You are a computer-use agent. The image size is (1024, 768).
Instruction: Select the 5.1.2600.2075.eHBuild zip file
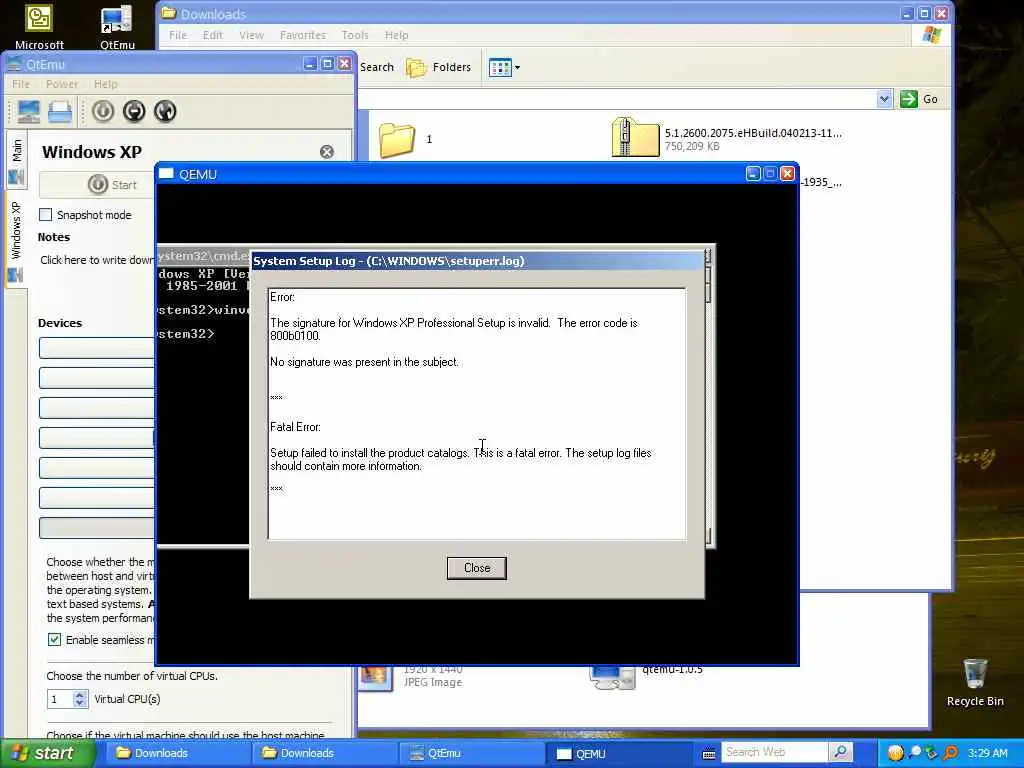pos(726,138)
